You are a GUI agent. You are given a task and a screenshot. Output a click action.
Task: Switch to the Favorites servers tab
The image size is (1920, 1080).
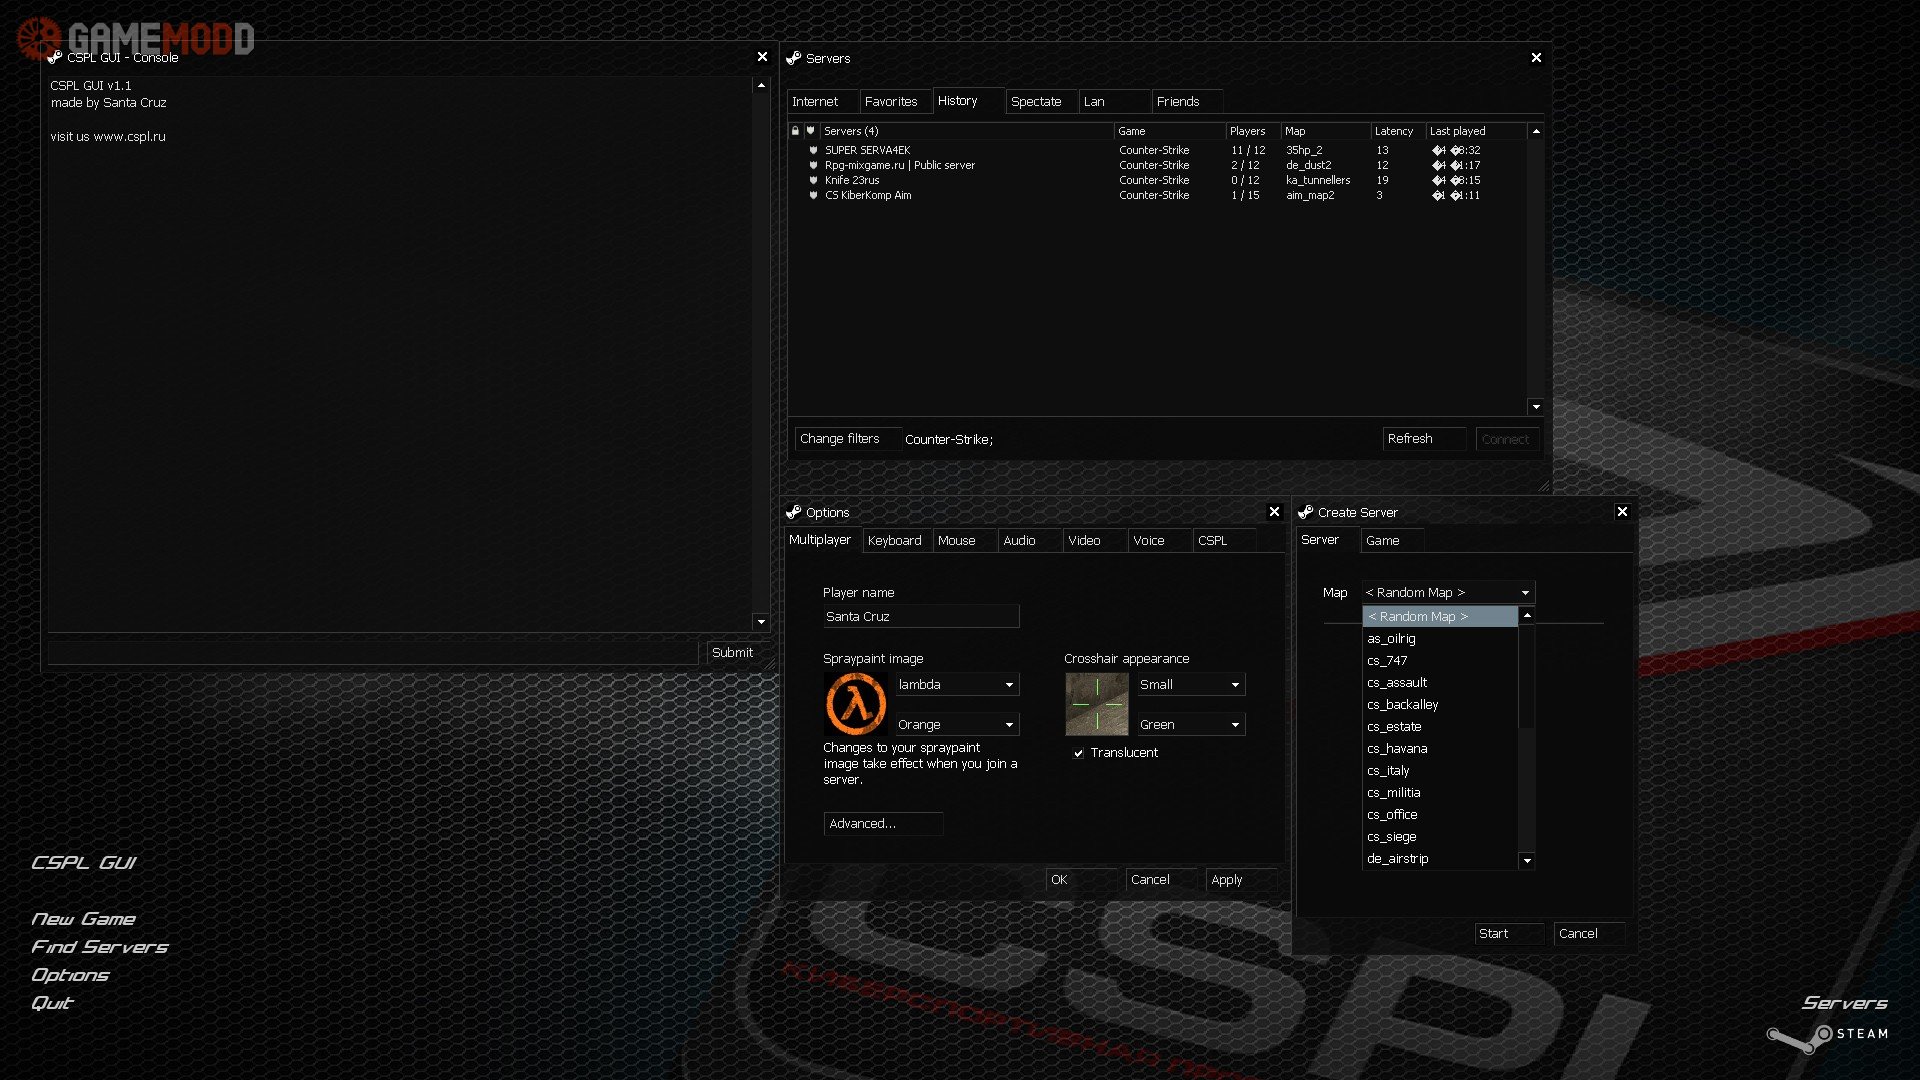(890, 102)
